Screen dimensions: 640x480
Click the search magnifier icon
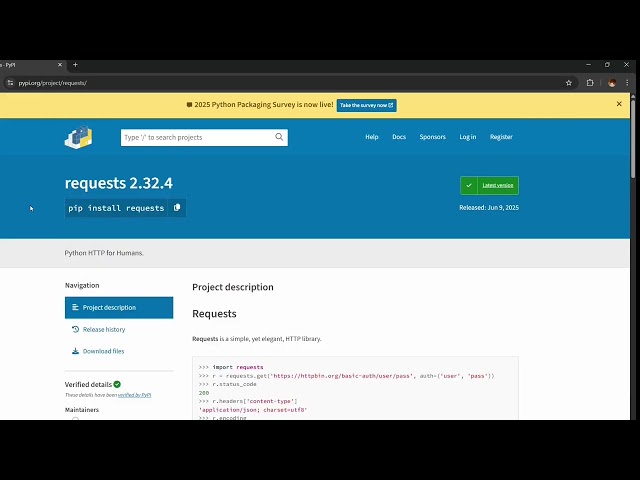pyautogui.click(x=279, y=137)
